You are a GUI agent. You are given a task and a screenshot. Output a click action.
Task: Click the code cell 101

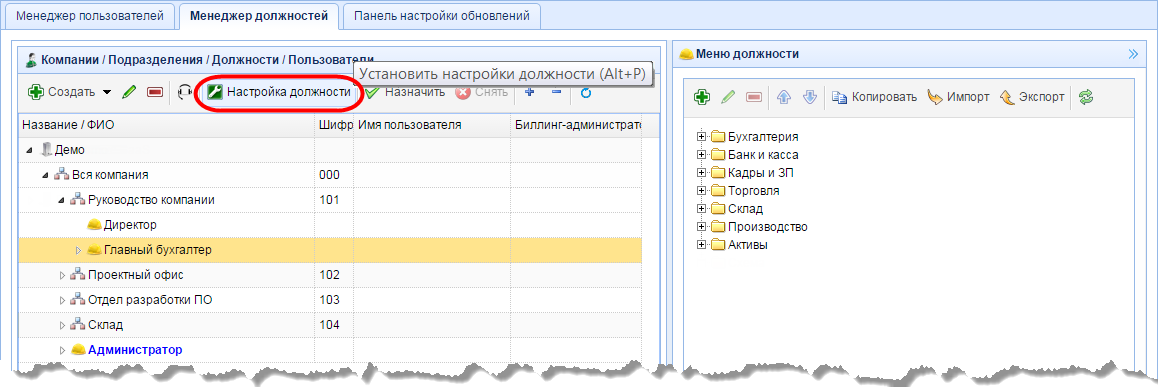tap(335, 200)
